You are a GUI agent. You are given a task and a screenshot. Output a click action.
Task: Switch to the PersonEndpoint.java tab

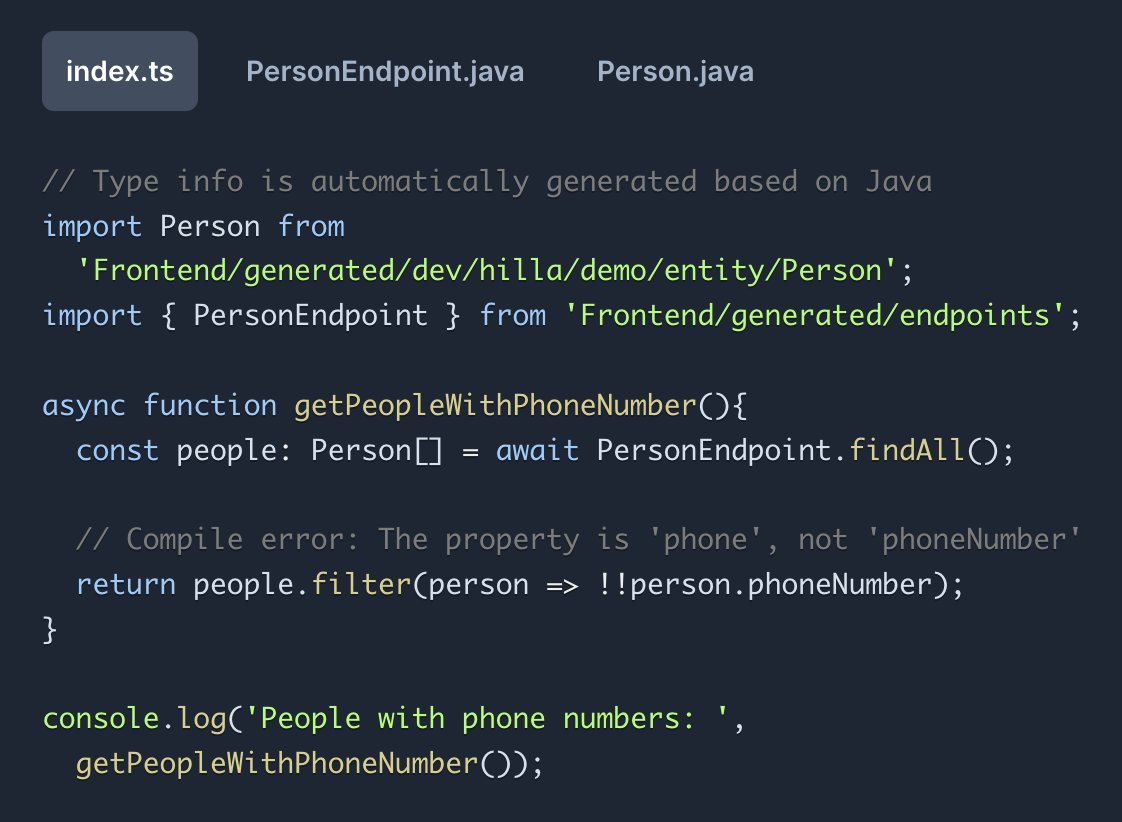(x=385, y=72)
